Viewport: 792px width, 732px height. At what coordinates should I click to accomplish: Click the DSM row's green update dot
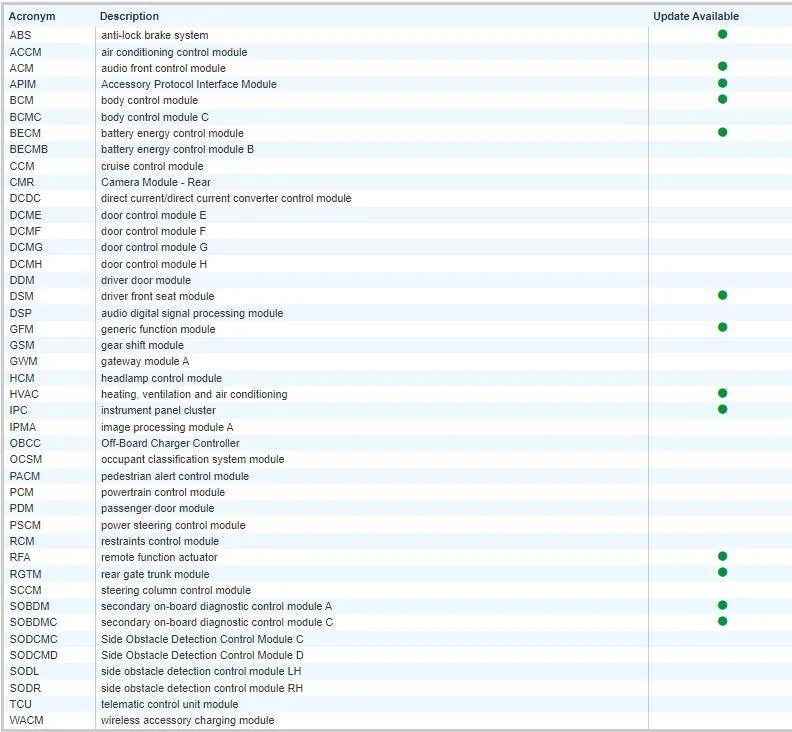(x=722, y=295)
